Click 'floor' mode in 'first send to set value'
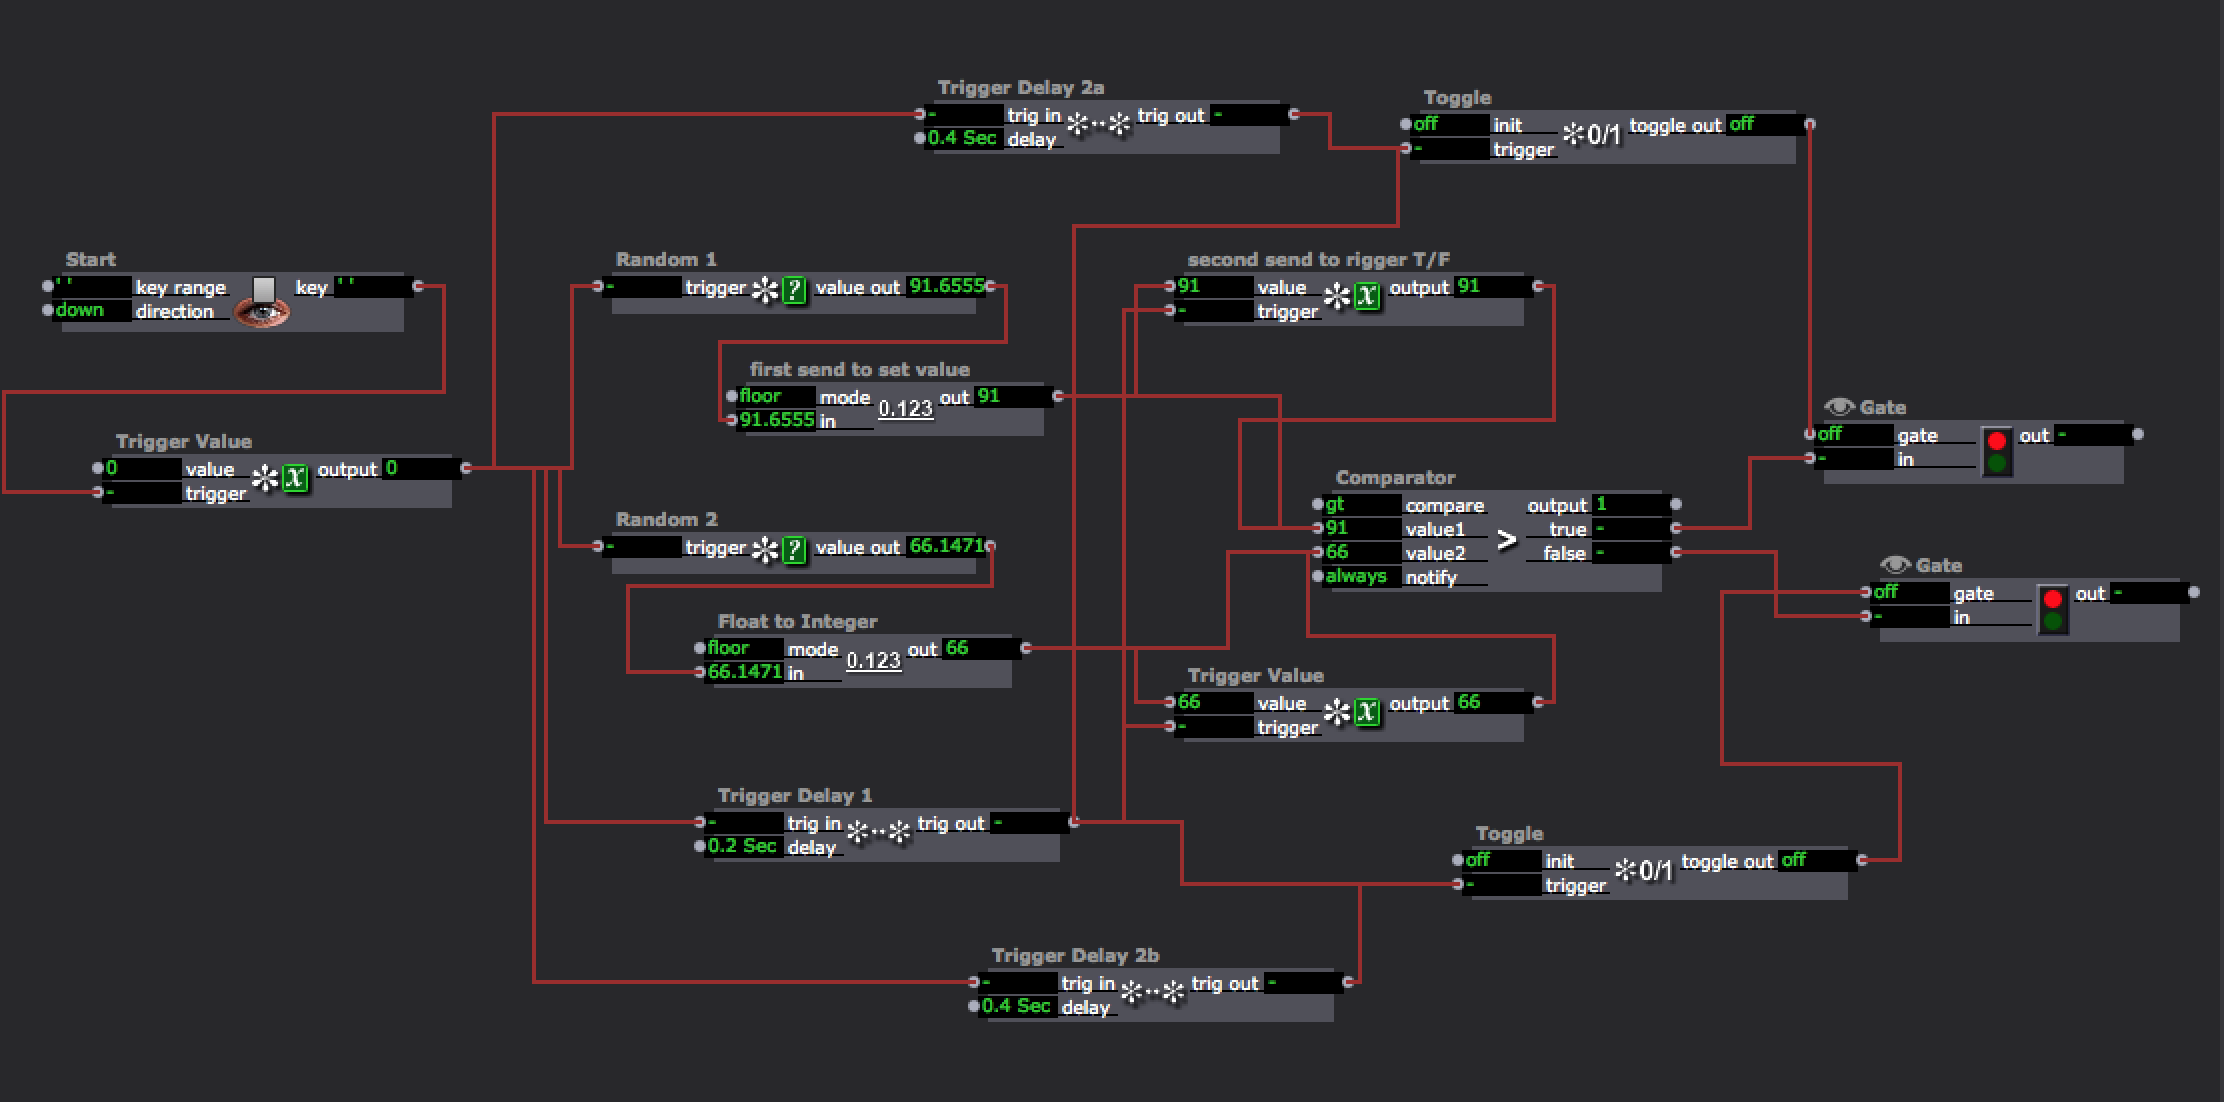2224x1102 pixels. [x=776, y=397]
